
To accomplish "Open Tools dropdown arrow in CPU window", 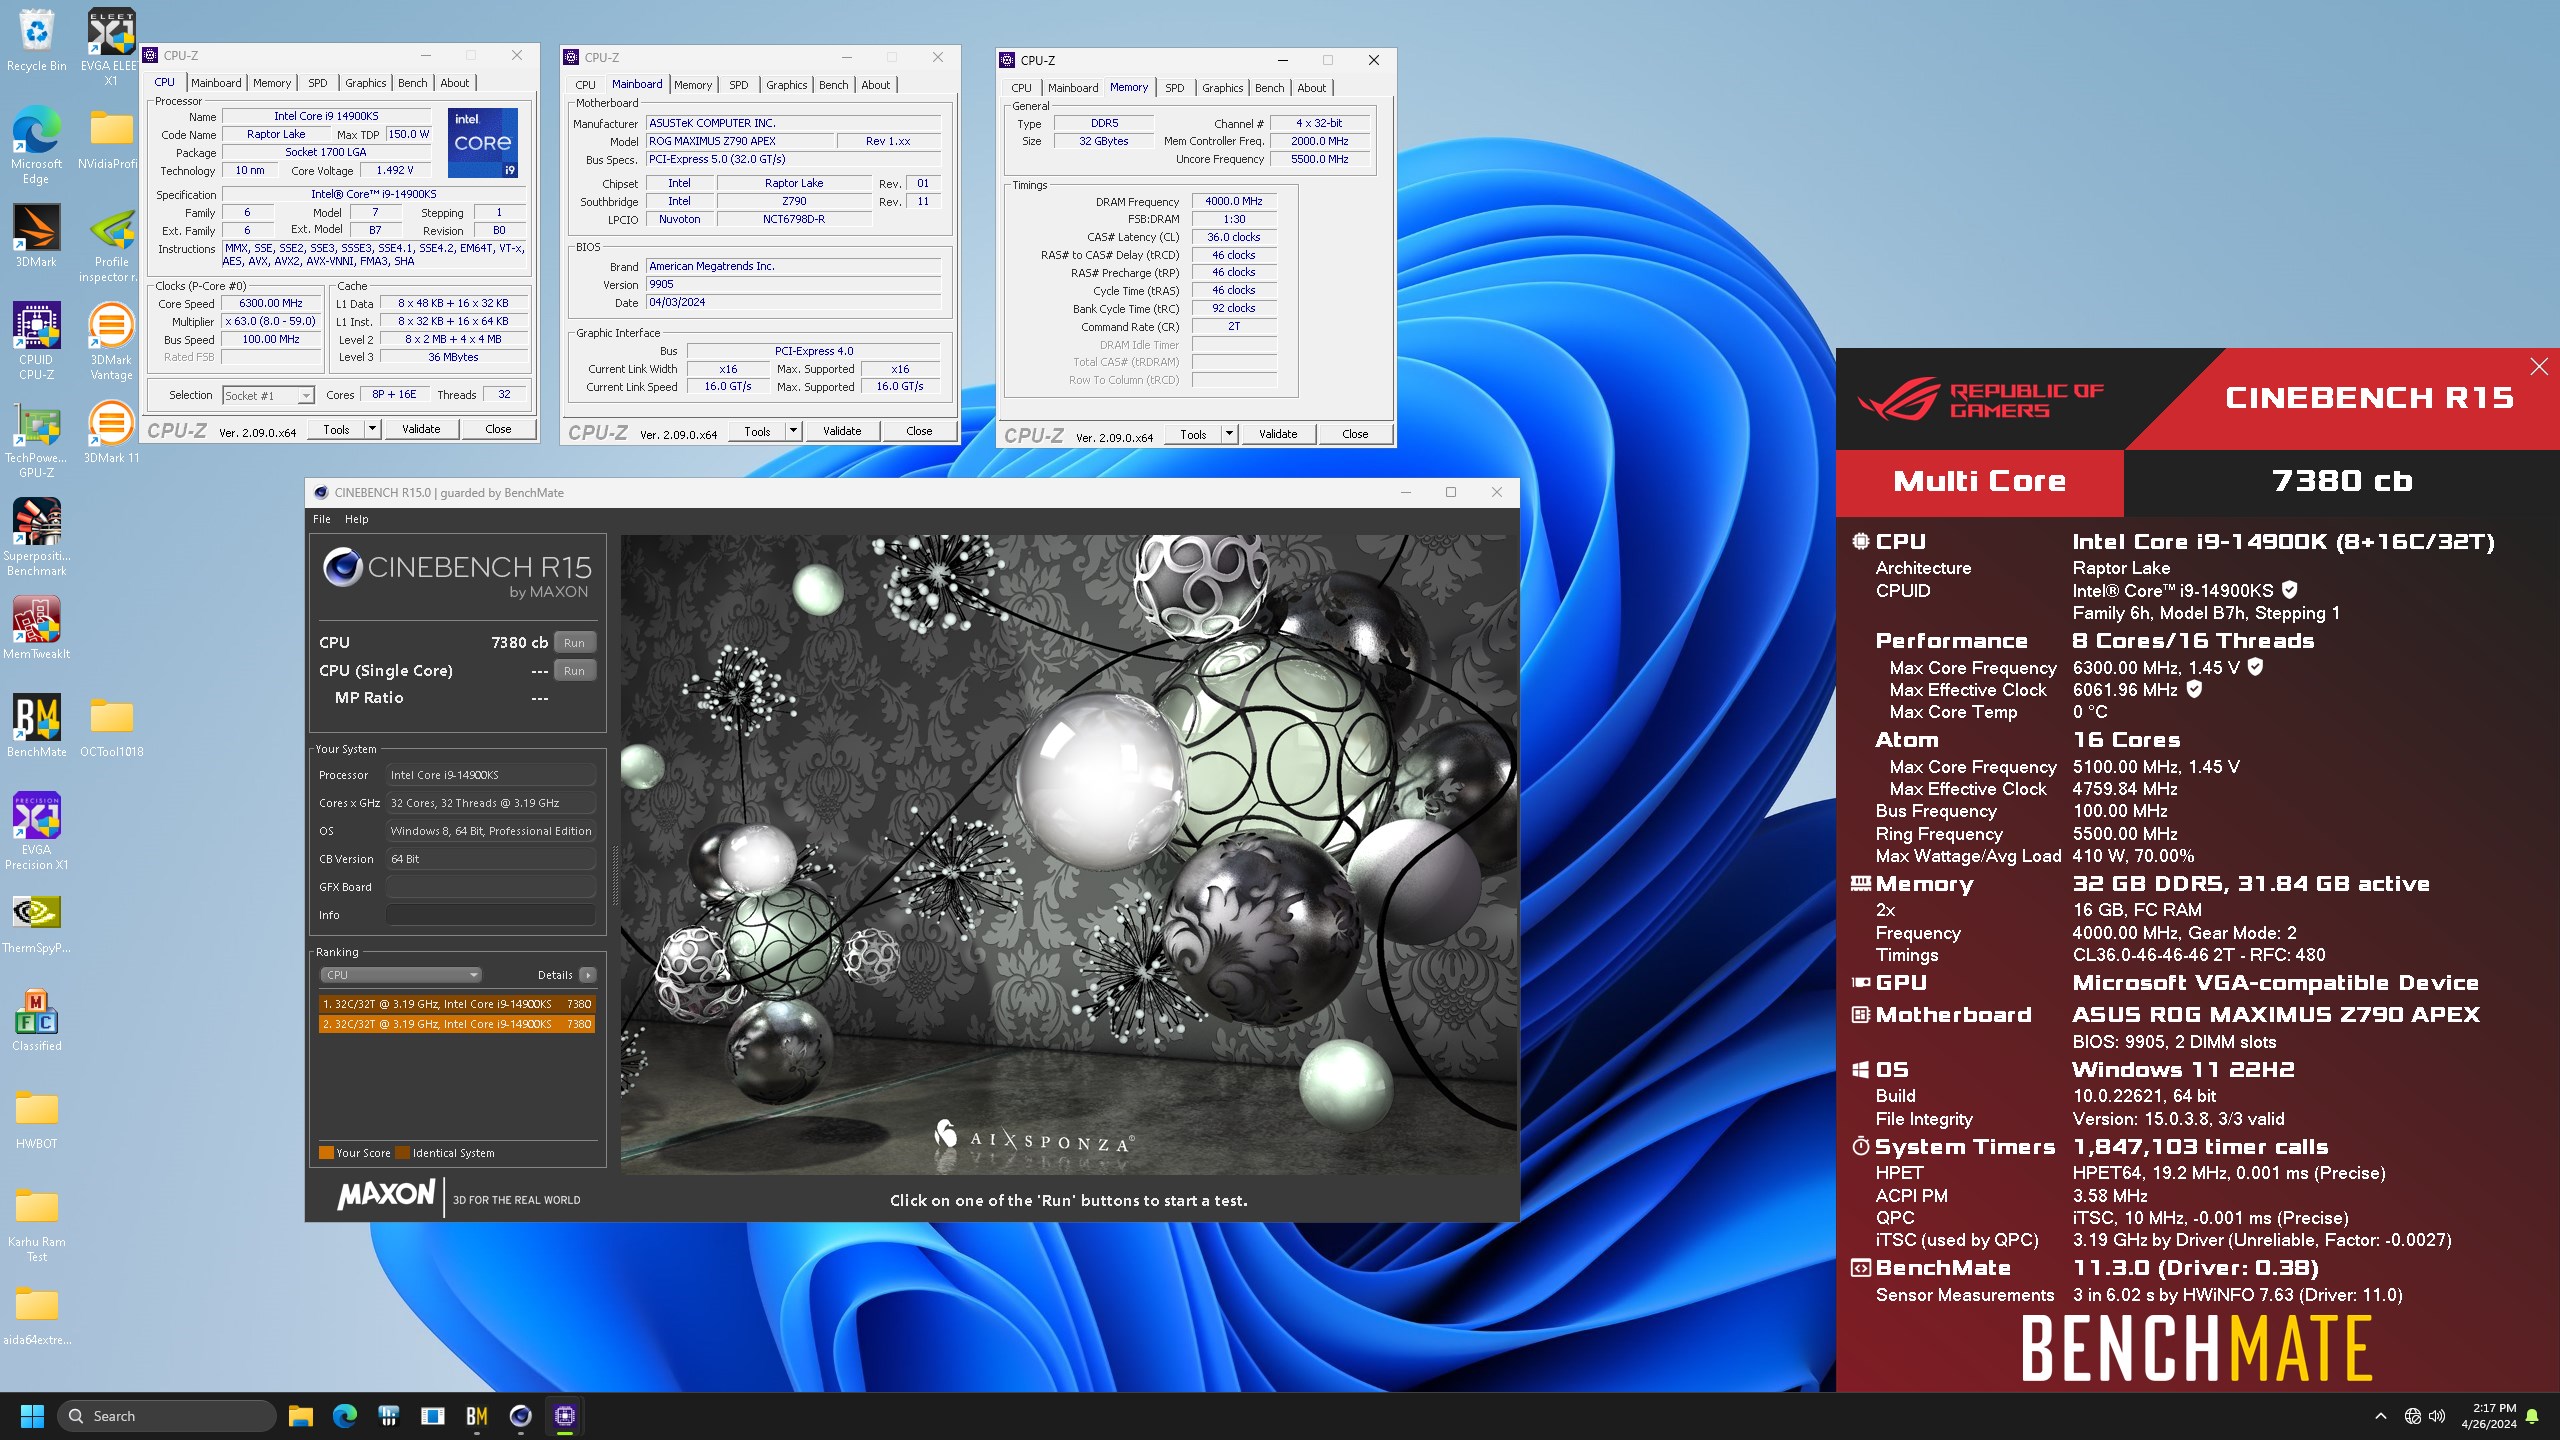I will [x=372, y=429].
